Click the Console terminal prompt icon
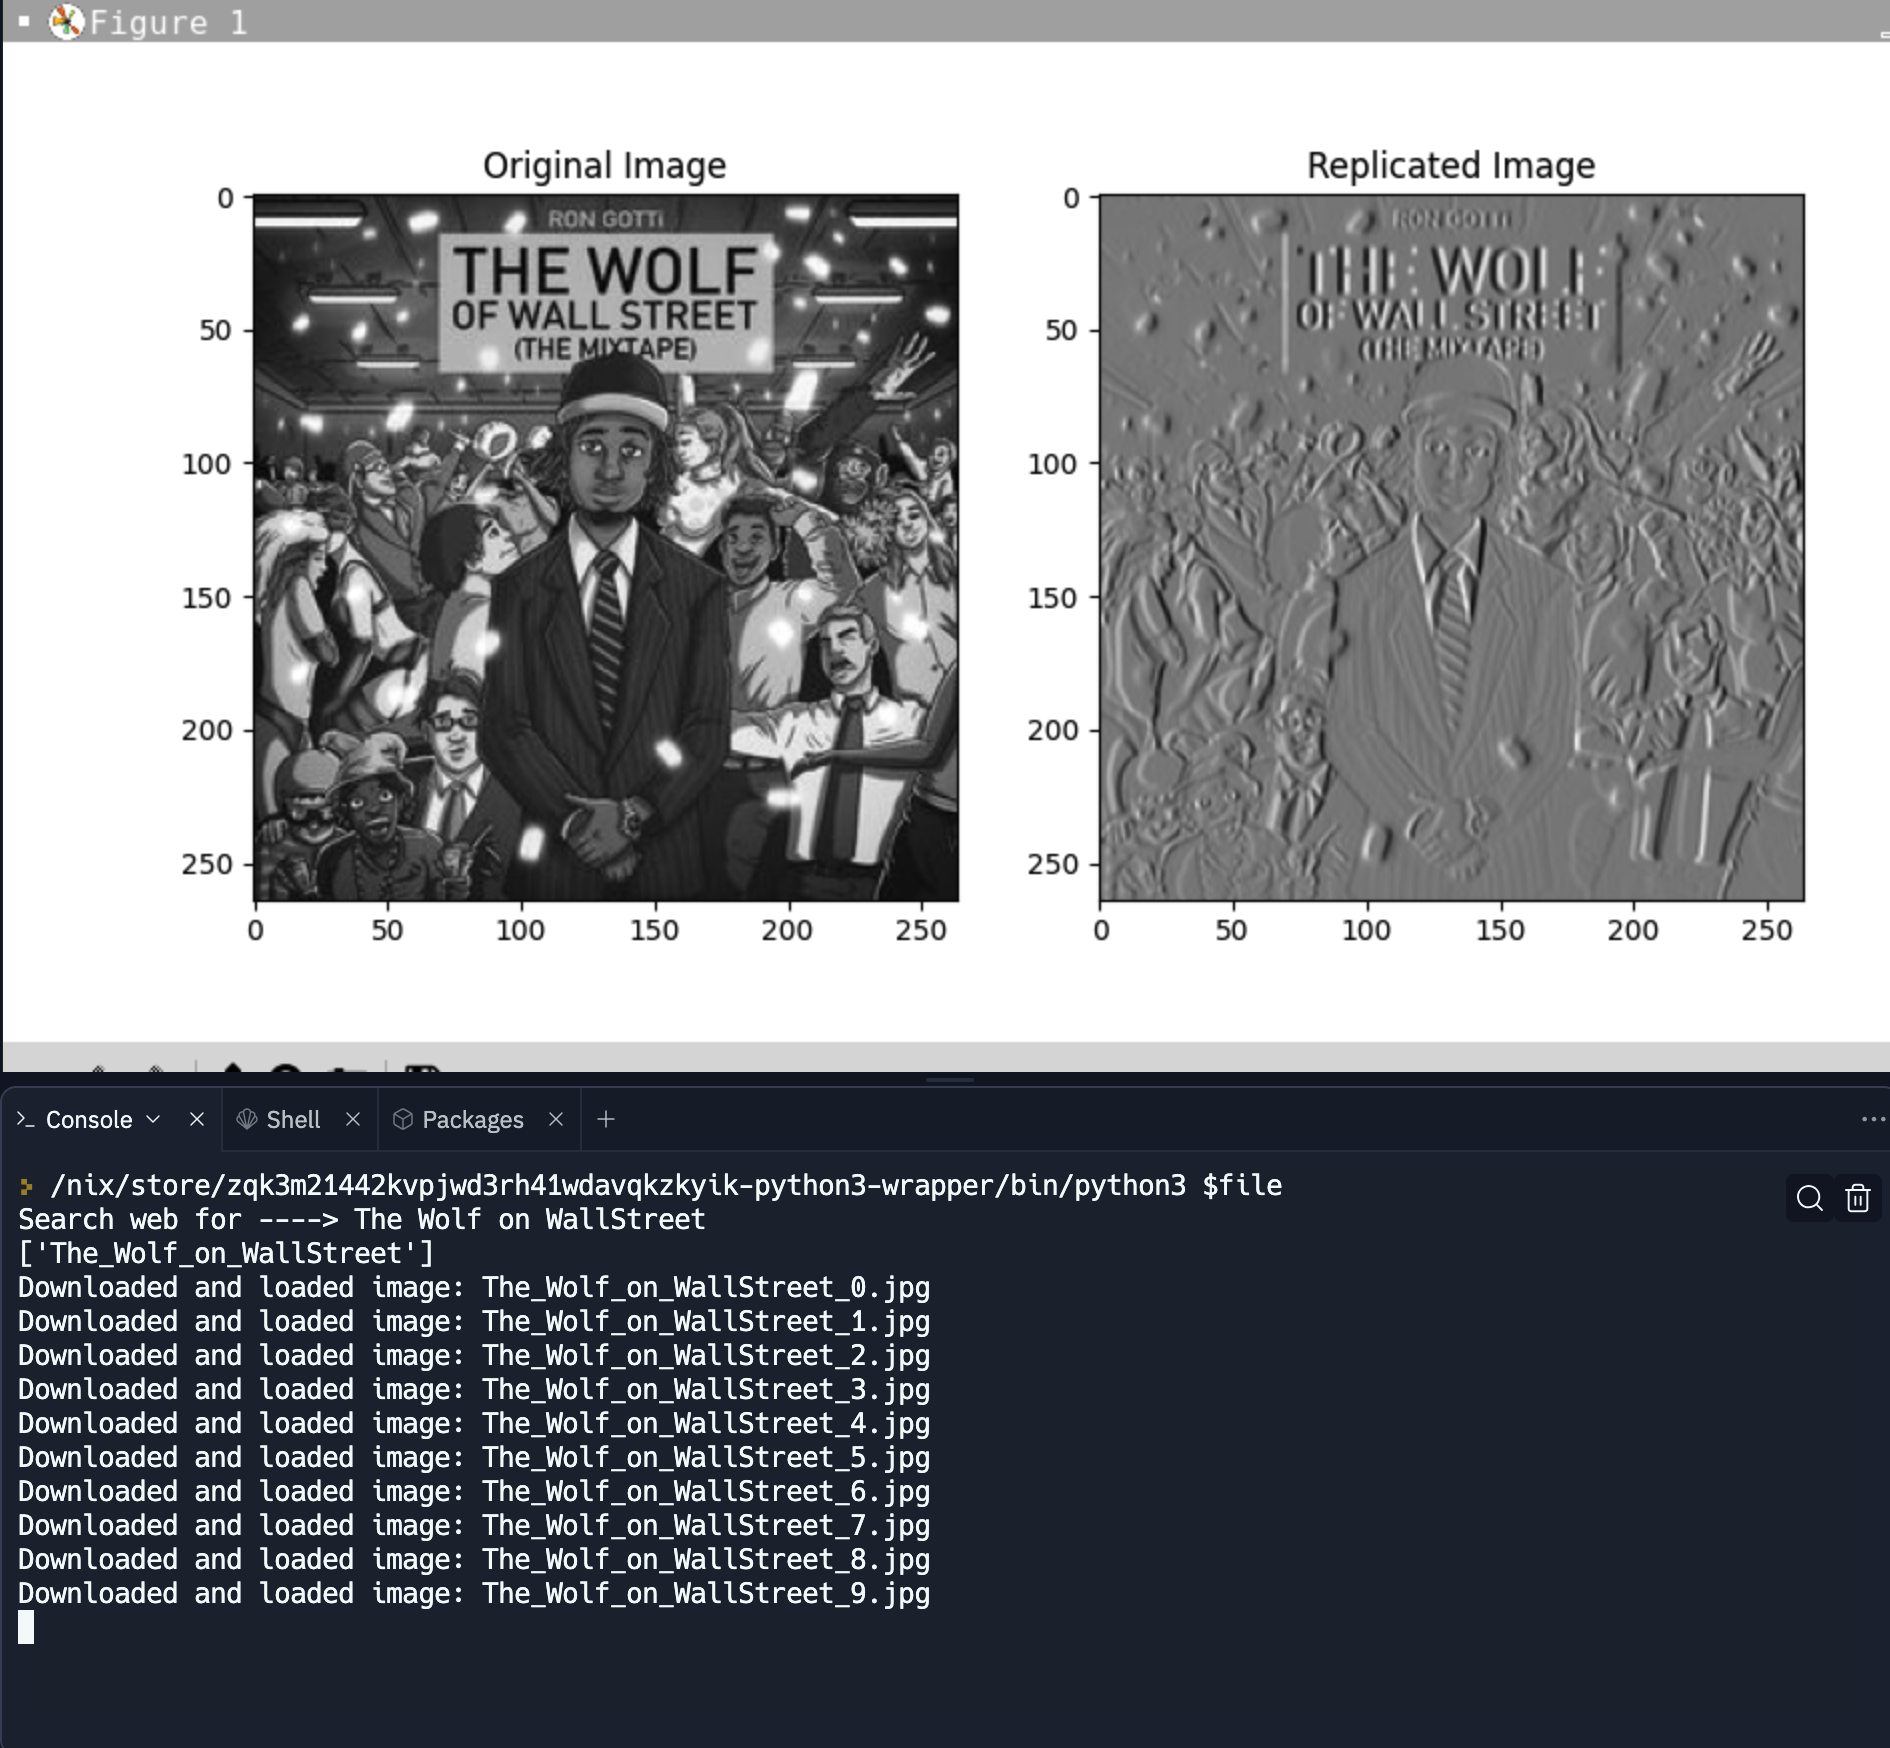 click(26, 1119)
